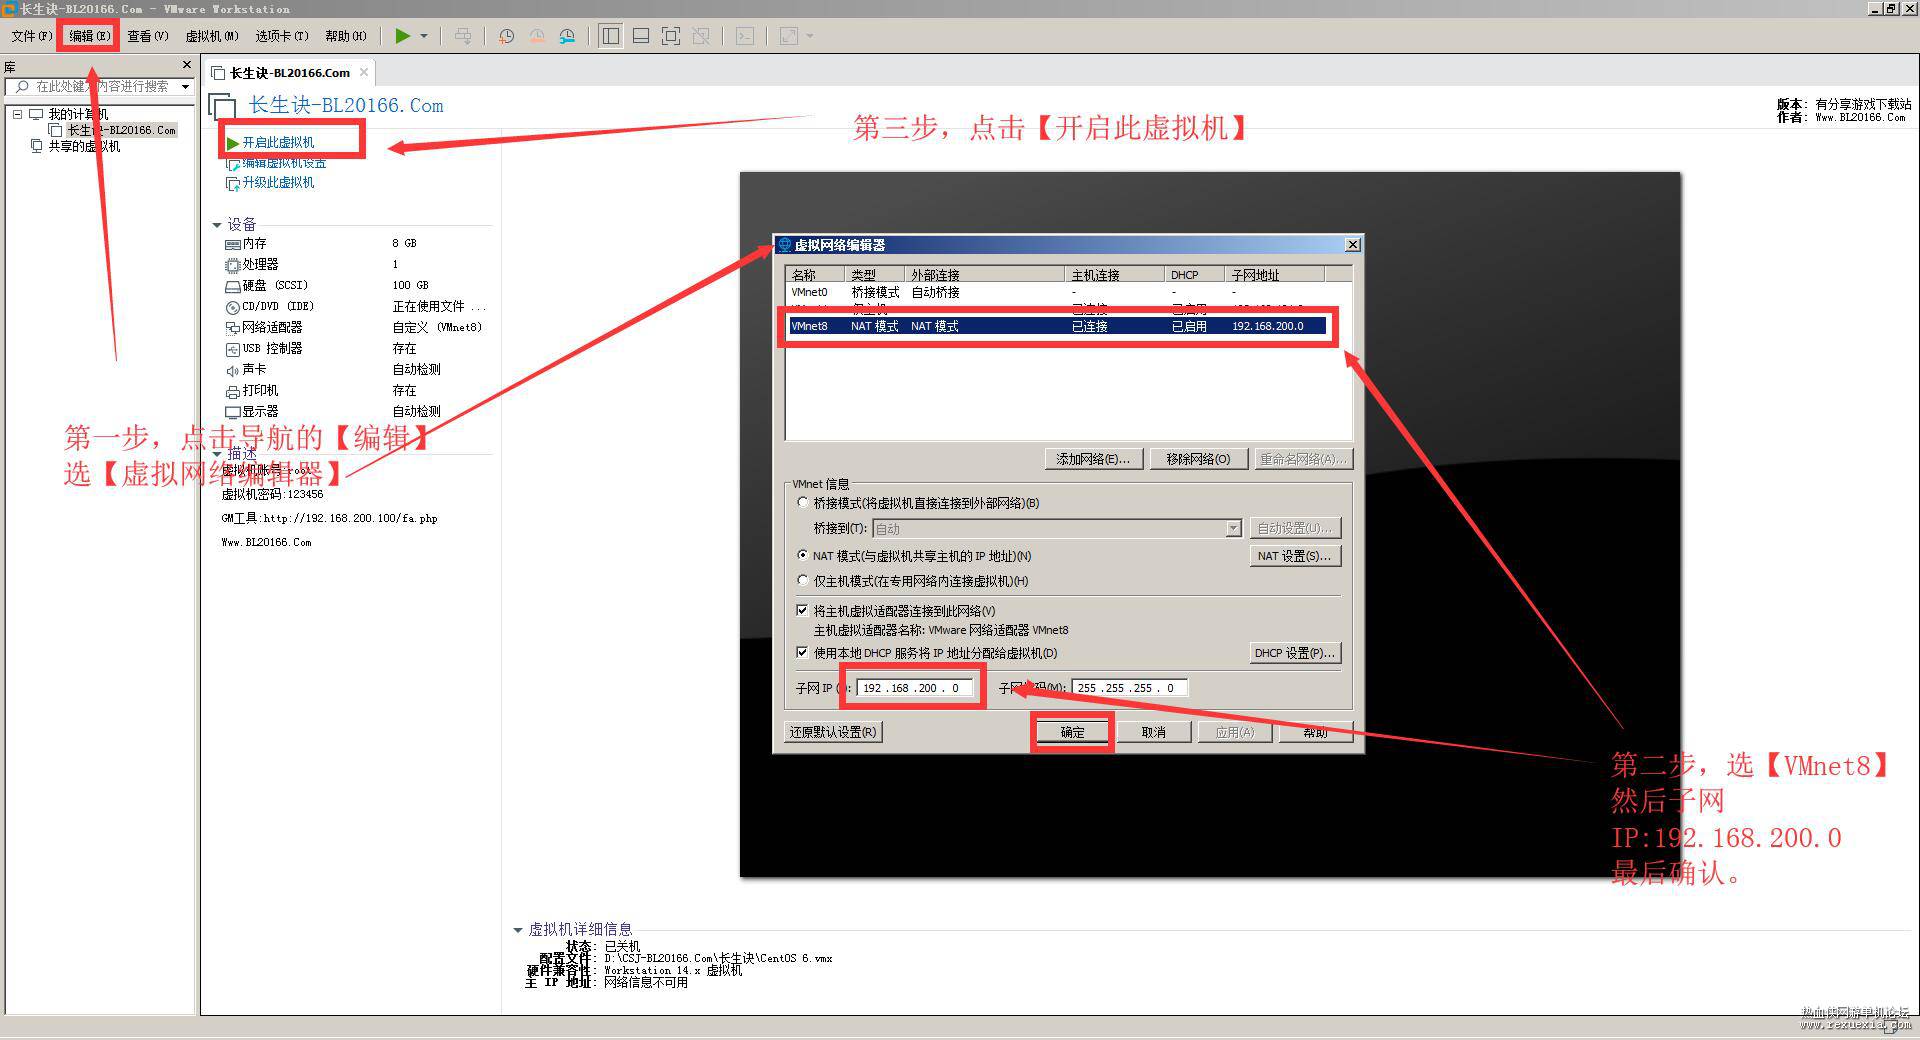Close the 库 library panel
The height and width of the screenshot is (1040, 1920).
(x=186, y=65)
